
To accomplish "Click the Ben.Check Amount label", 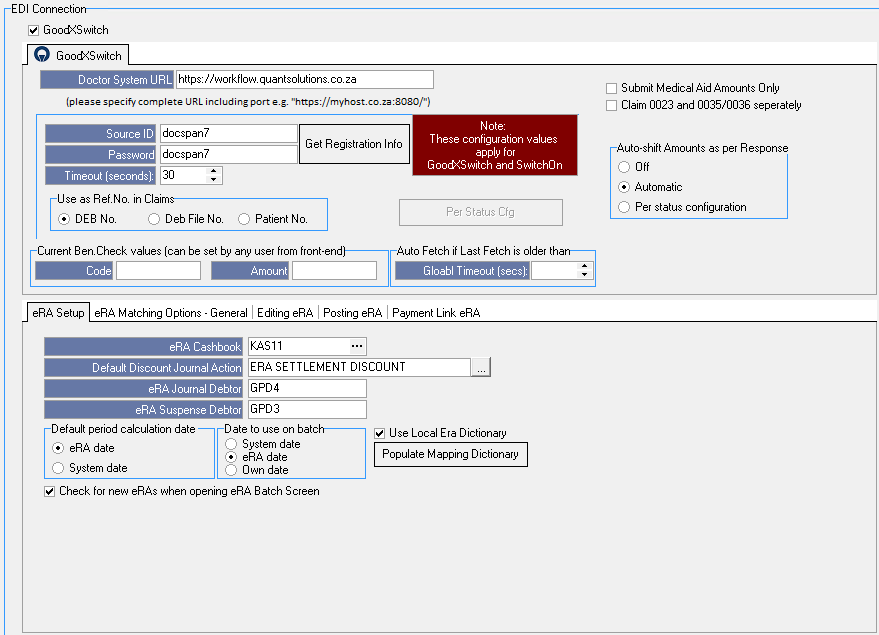I will pyautogui.click(x=250, y=271).
